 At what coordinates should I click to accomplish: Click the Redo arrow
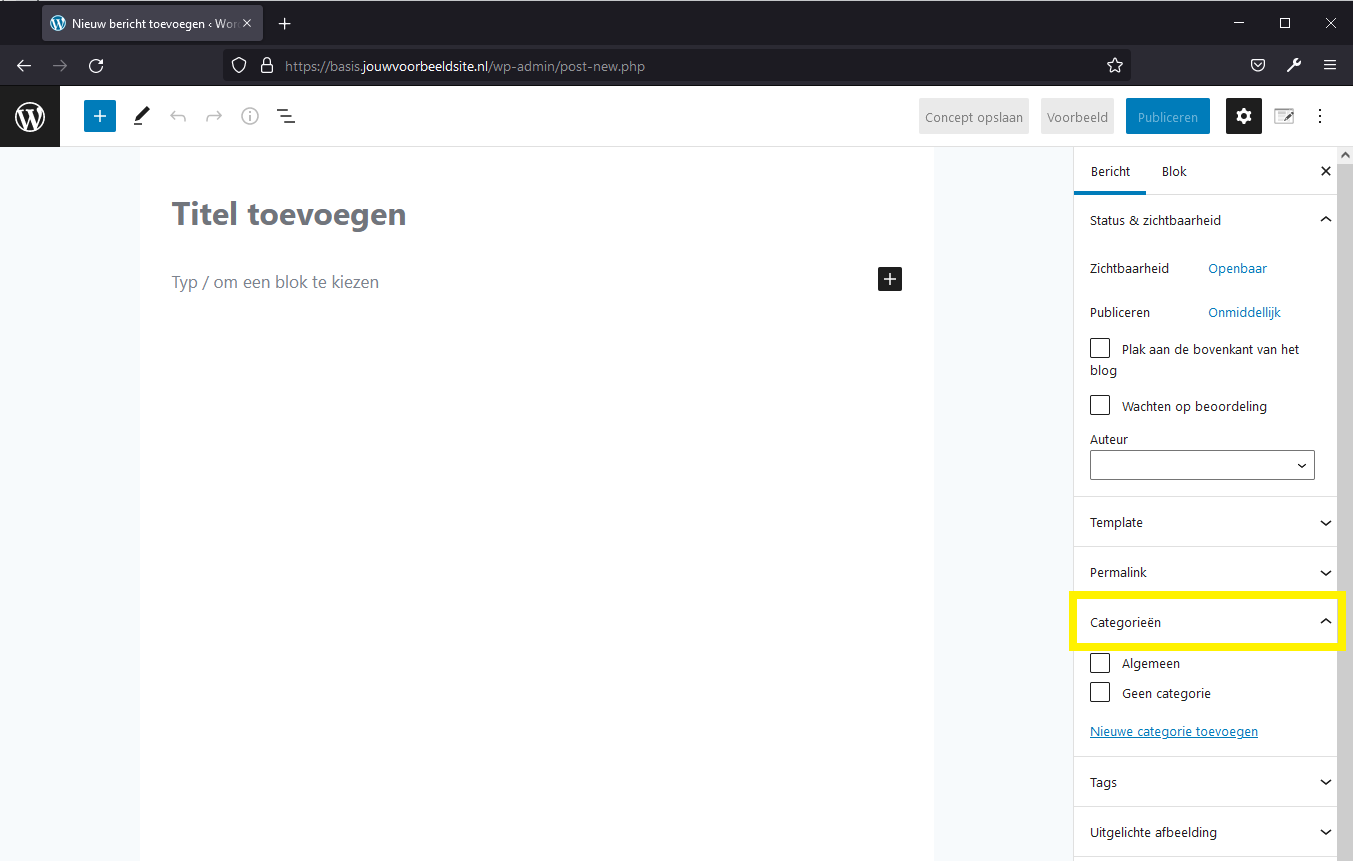tap(214, 116)
